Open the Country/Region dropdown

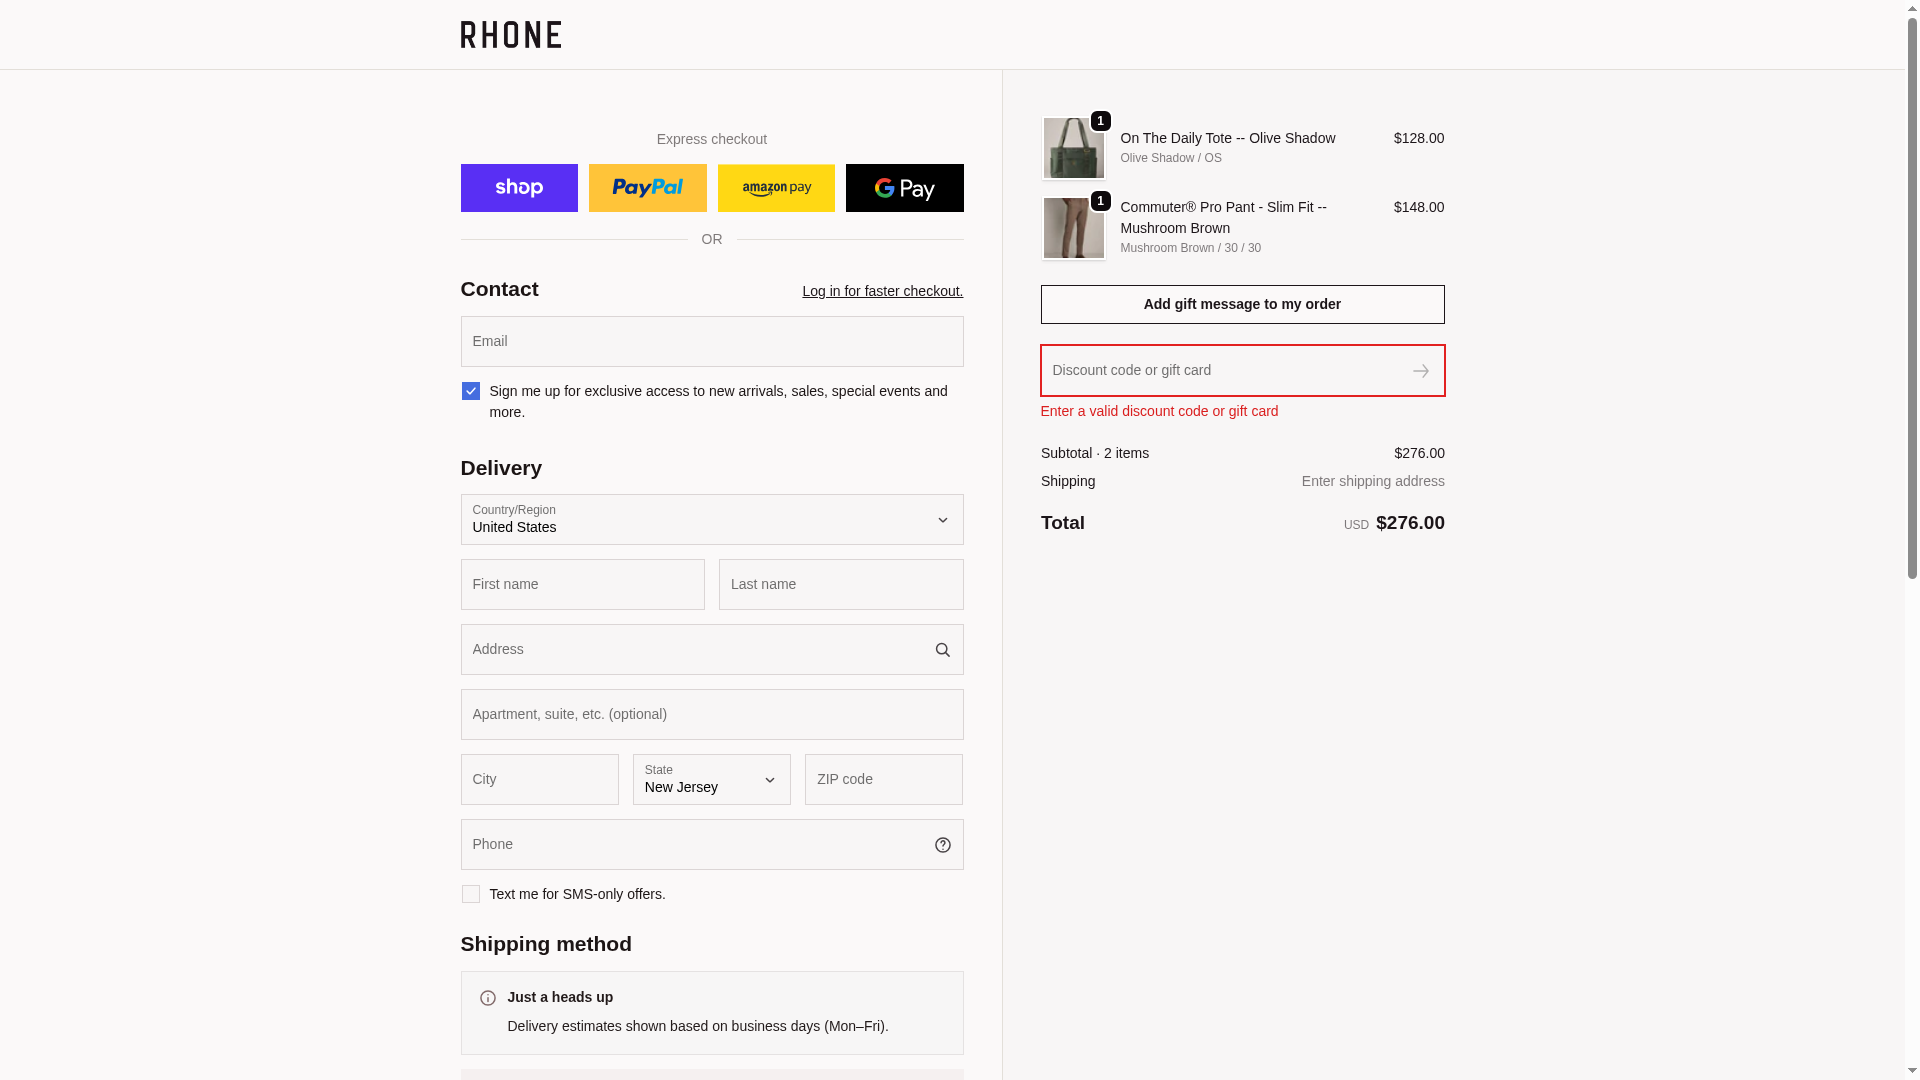[711, 520]
